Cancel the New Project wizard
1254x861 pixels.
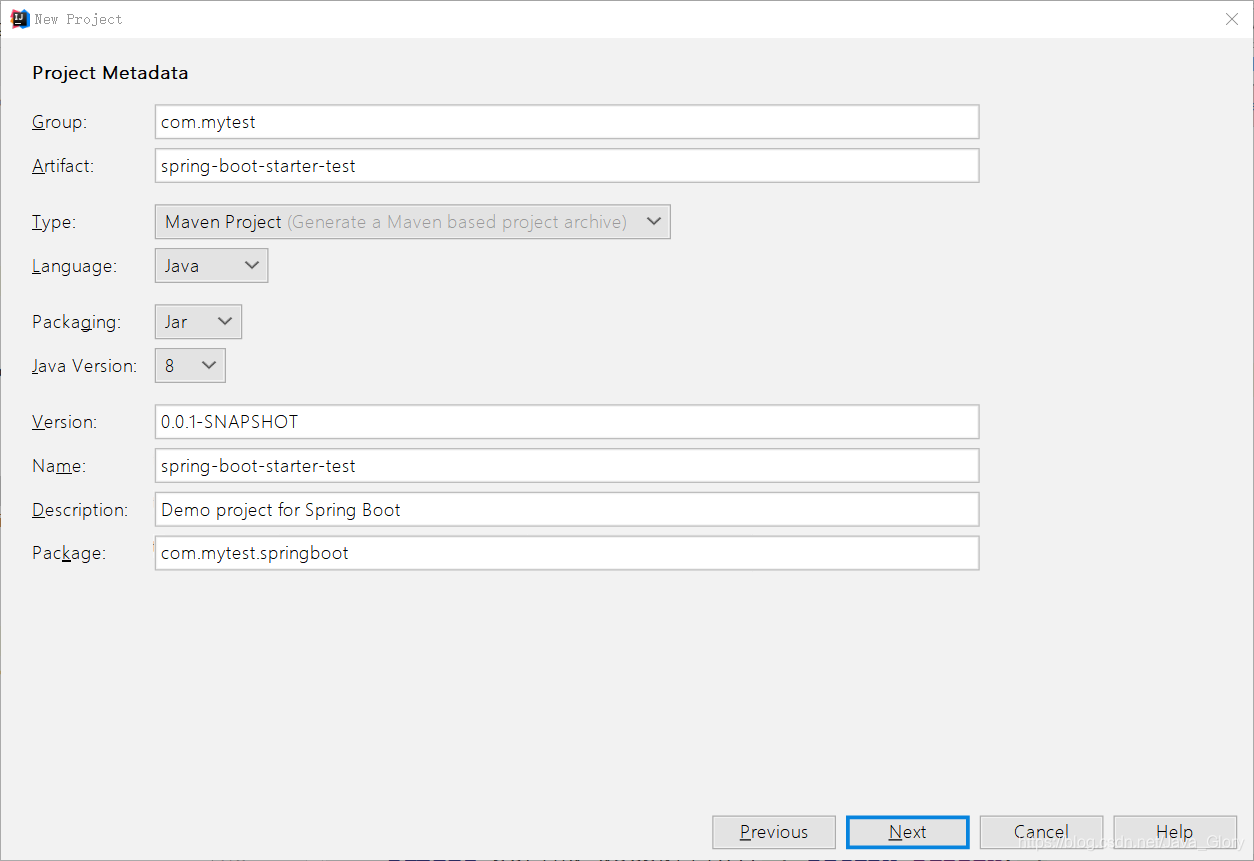[x=1041, y=832]
